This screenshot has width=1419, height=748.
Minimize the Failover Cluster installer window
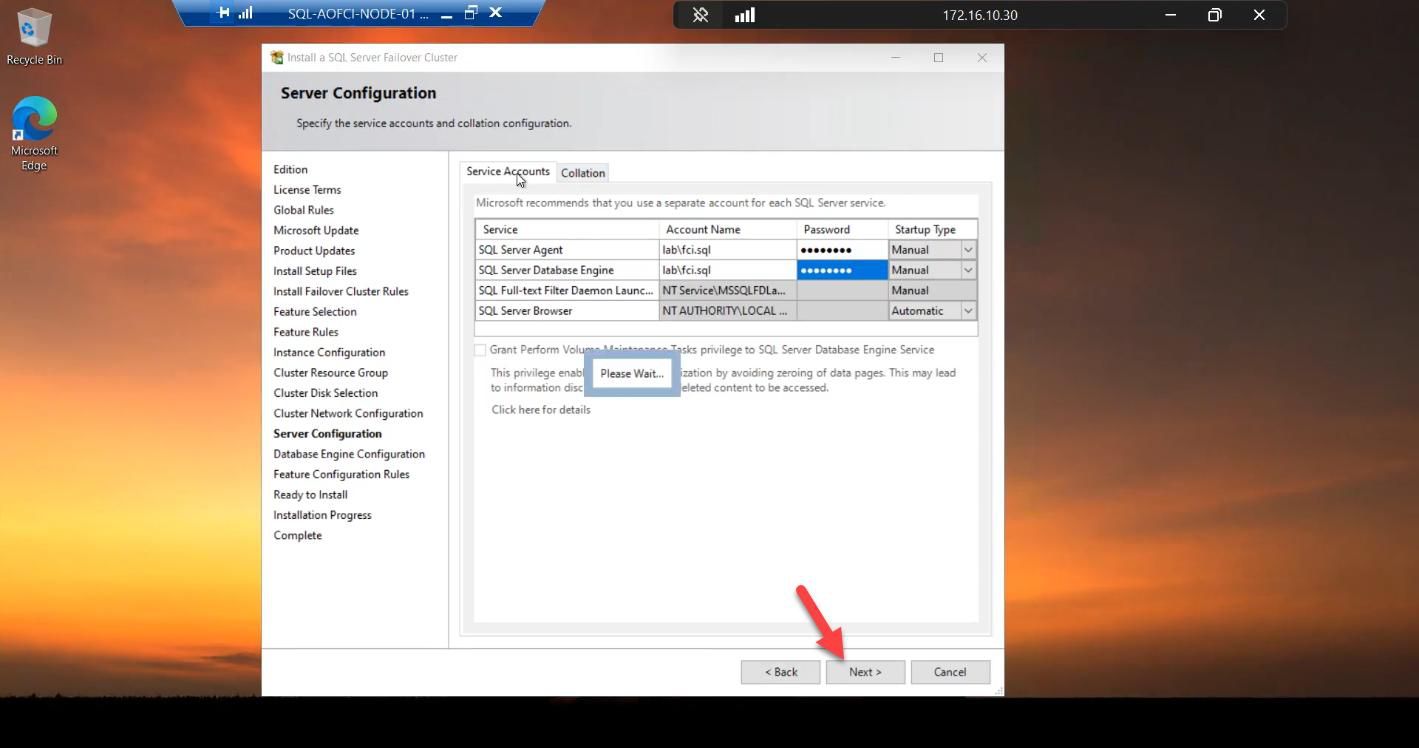pyautogui.click(x=896, y=57)
